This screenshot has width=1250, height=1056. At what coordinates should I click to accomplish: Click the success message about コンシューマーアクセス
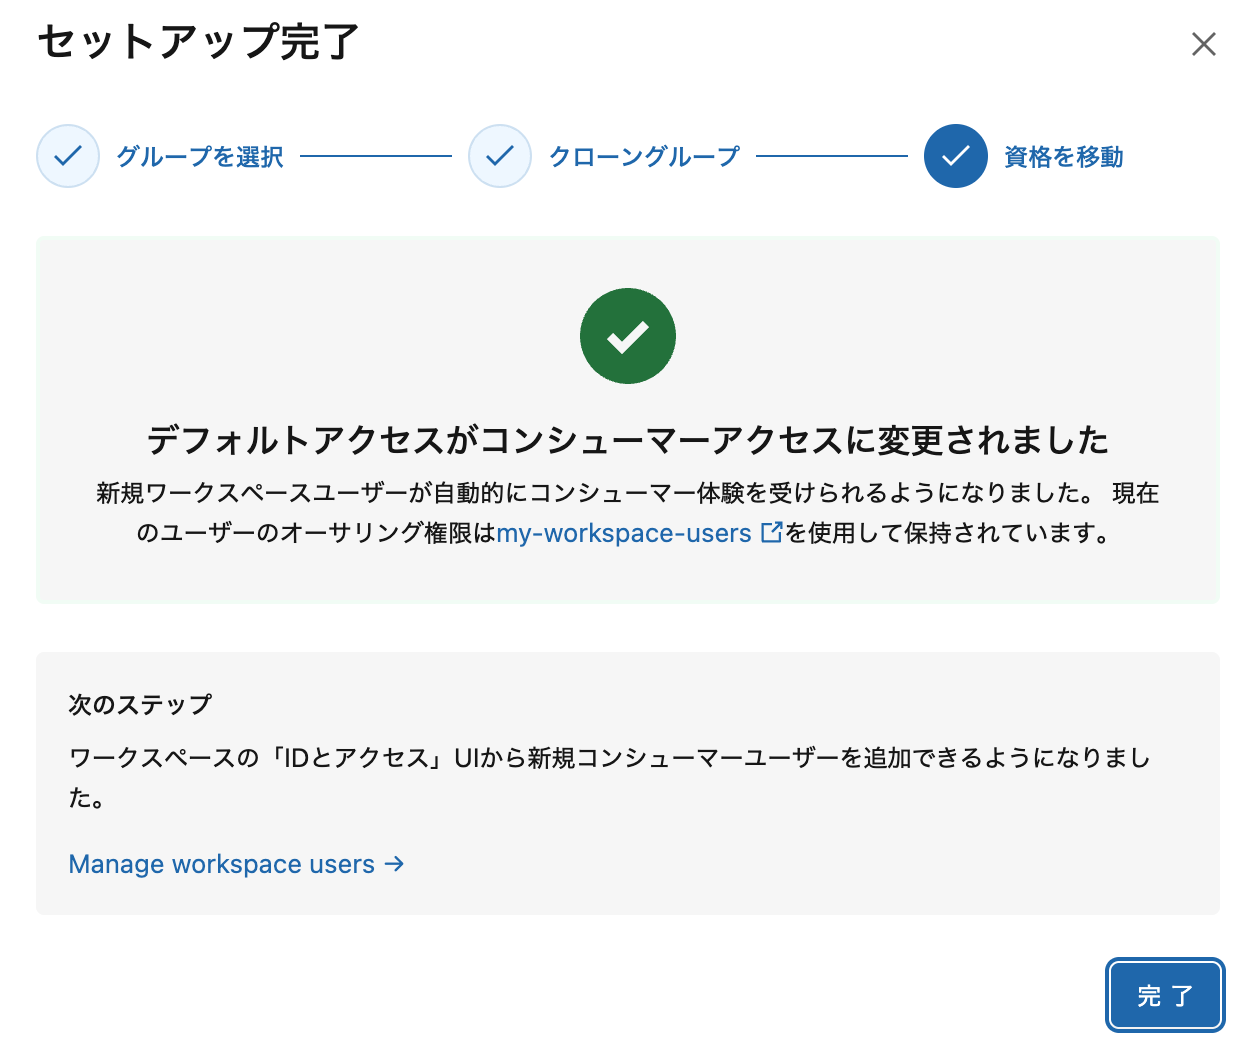pyautogui.click(x=628, y=438)
